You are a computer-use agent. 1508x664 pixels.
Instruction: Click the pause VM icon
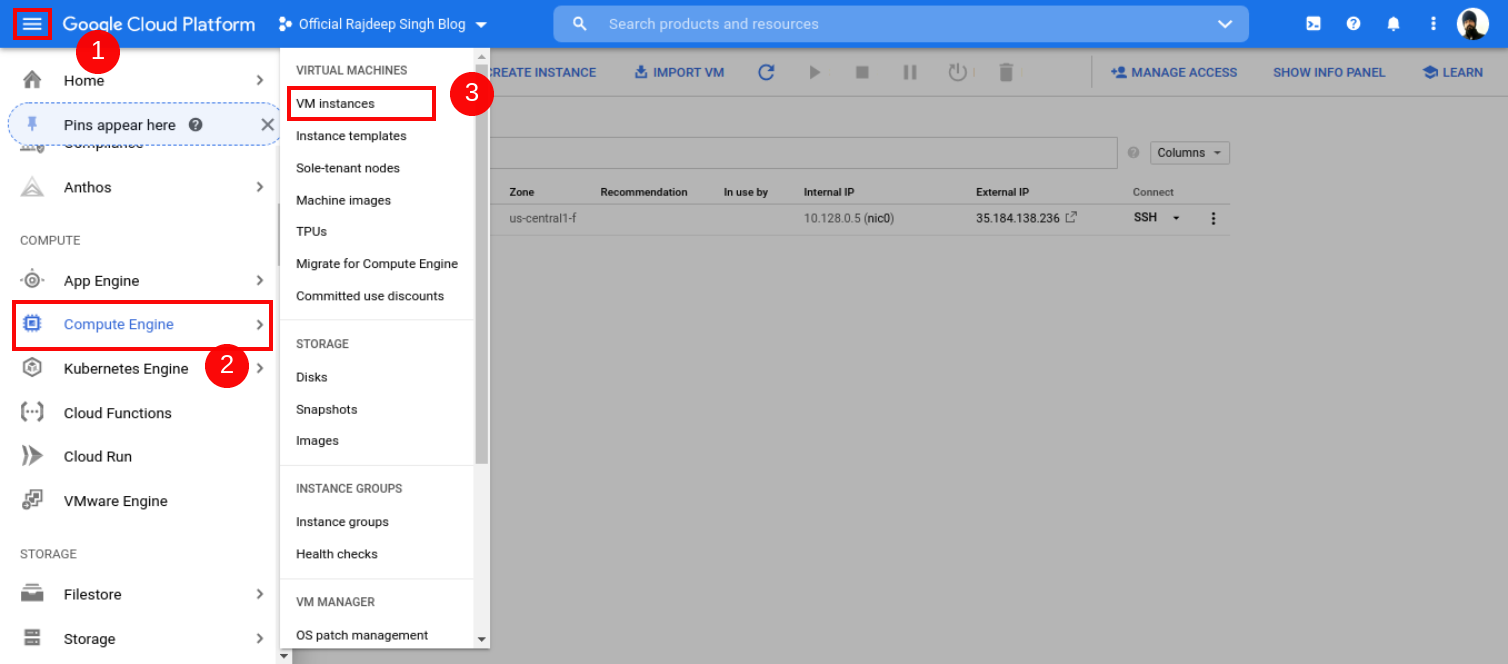(x=910, y=71)
